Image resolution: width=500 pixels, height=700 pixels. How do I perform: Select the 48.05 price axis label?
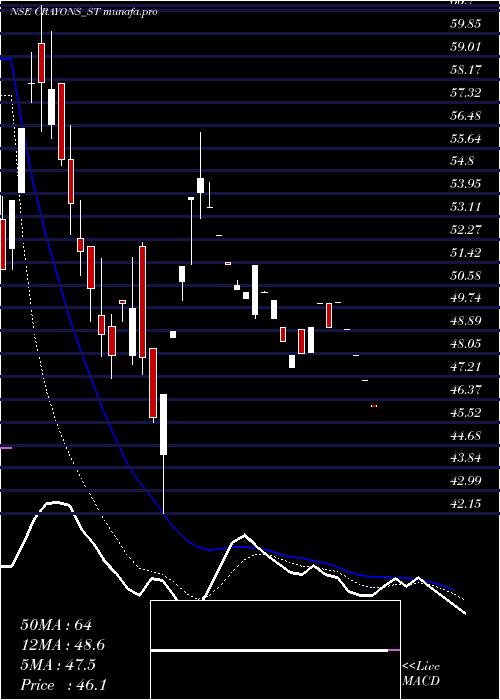[466, 344]
